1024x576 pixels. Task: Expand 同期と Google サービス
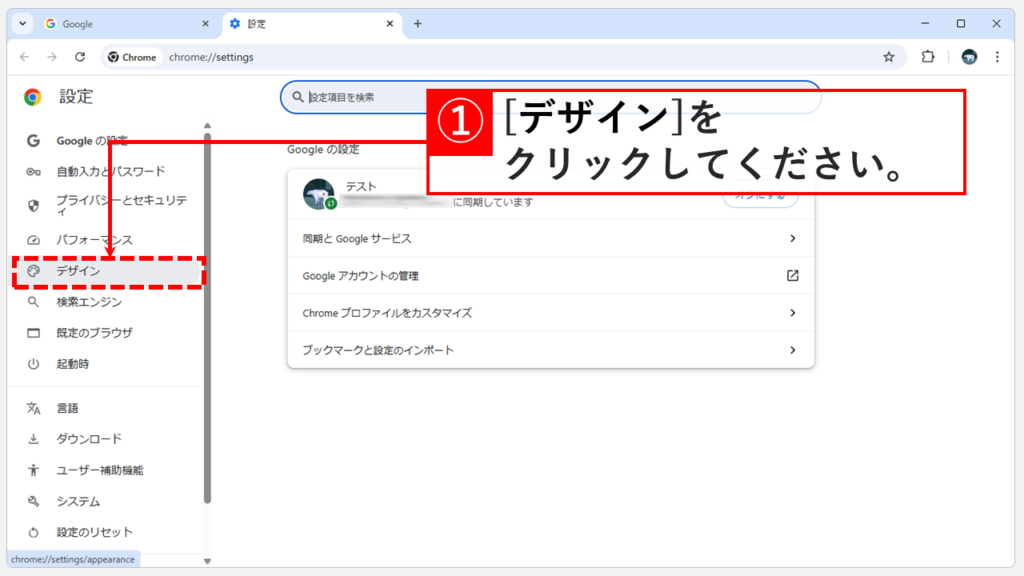coord(550,238)
